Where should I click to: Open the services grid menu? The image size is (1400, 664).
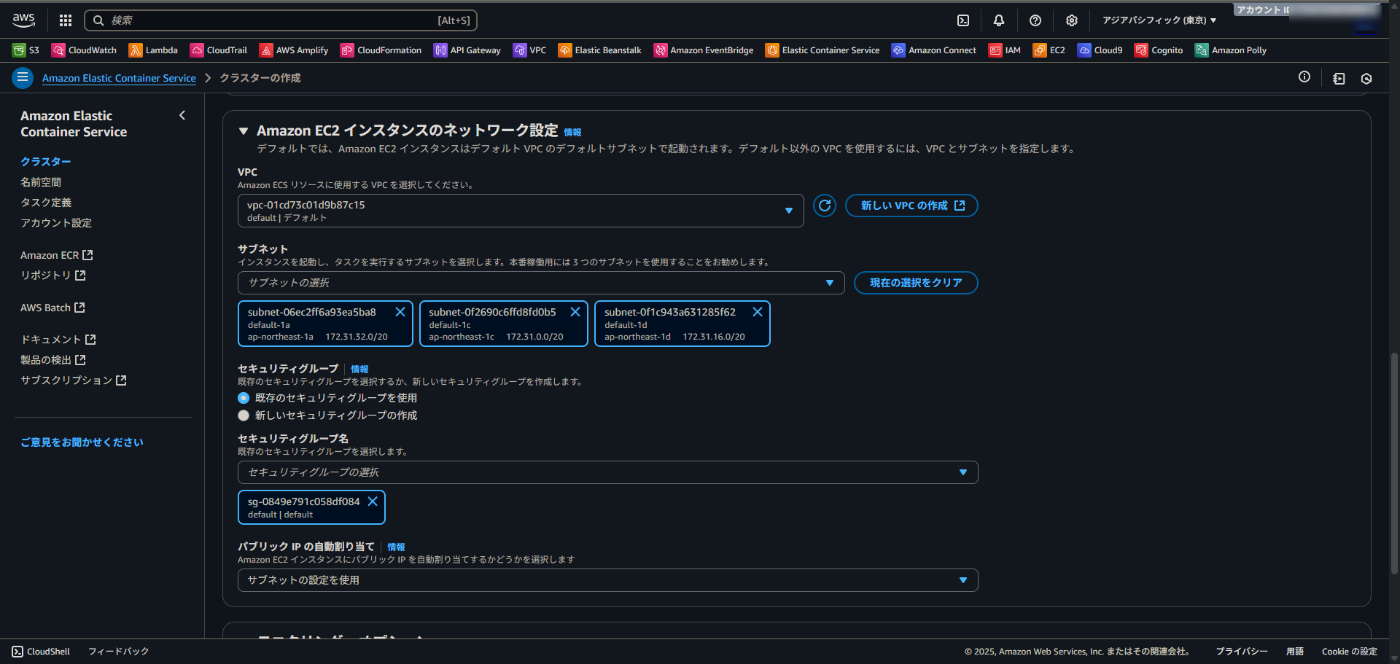66,20
